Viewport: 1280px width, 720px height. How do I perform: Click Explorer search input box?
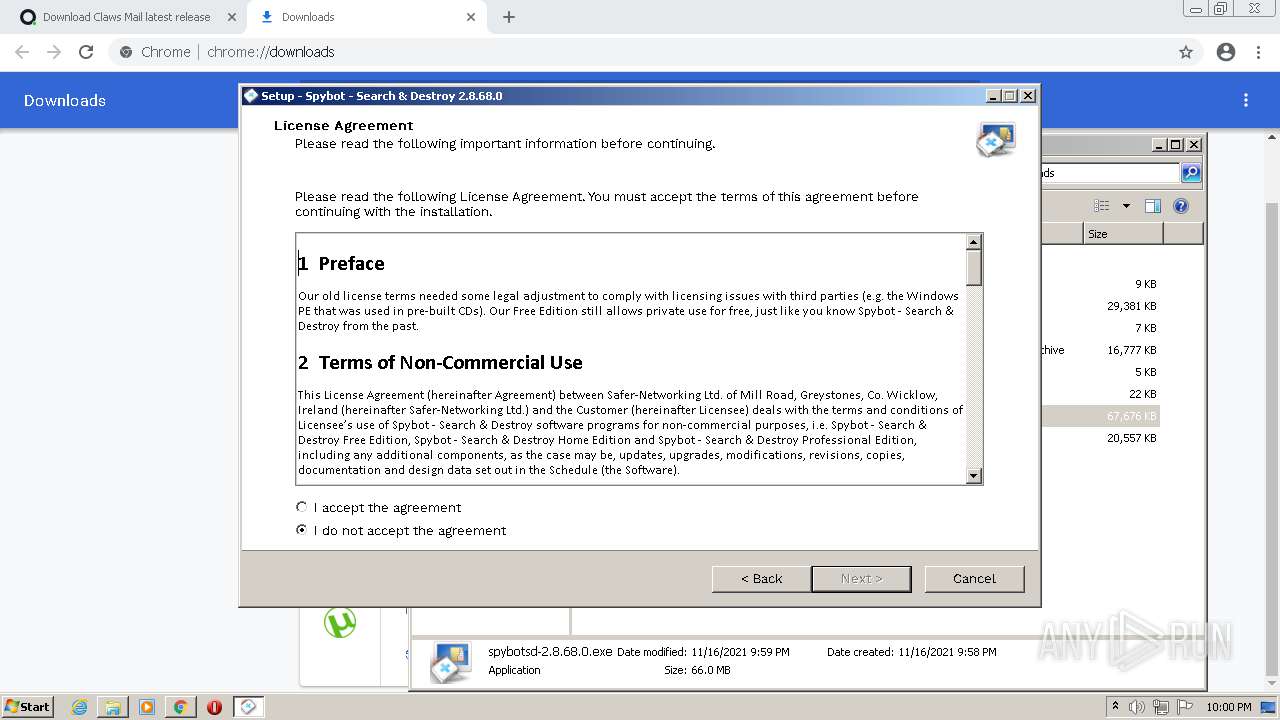coord(1110,173)
